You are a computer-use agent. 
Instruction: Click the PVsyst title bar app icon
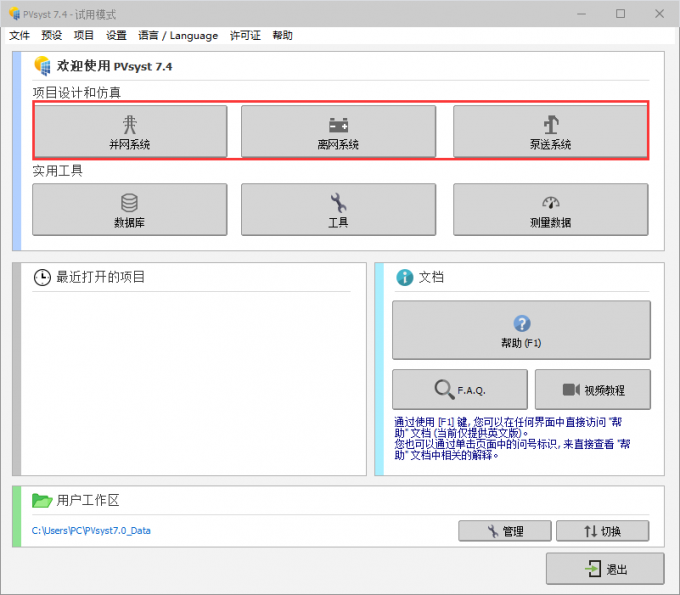[x=14, y=14]
